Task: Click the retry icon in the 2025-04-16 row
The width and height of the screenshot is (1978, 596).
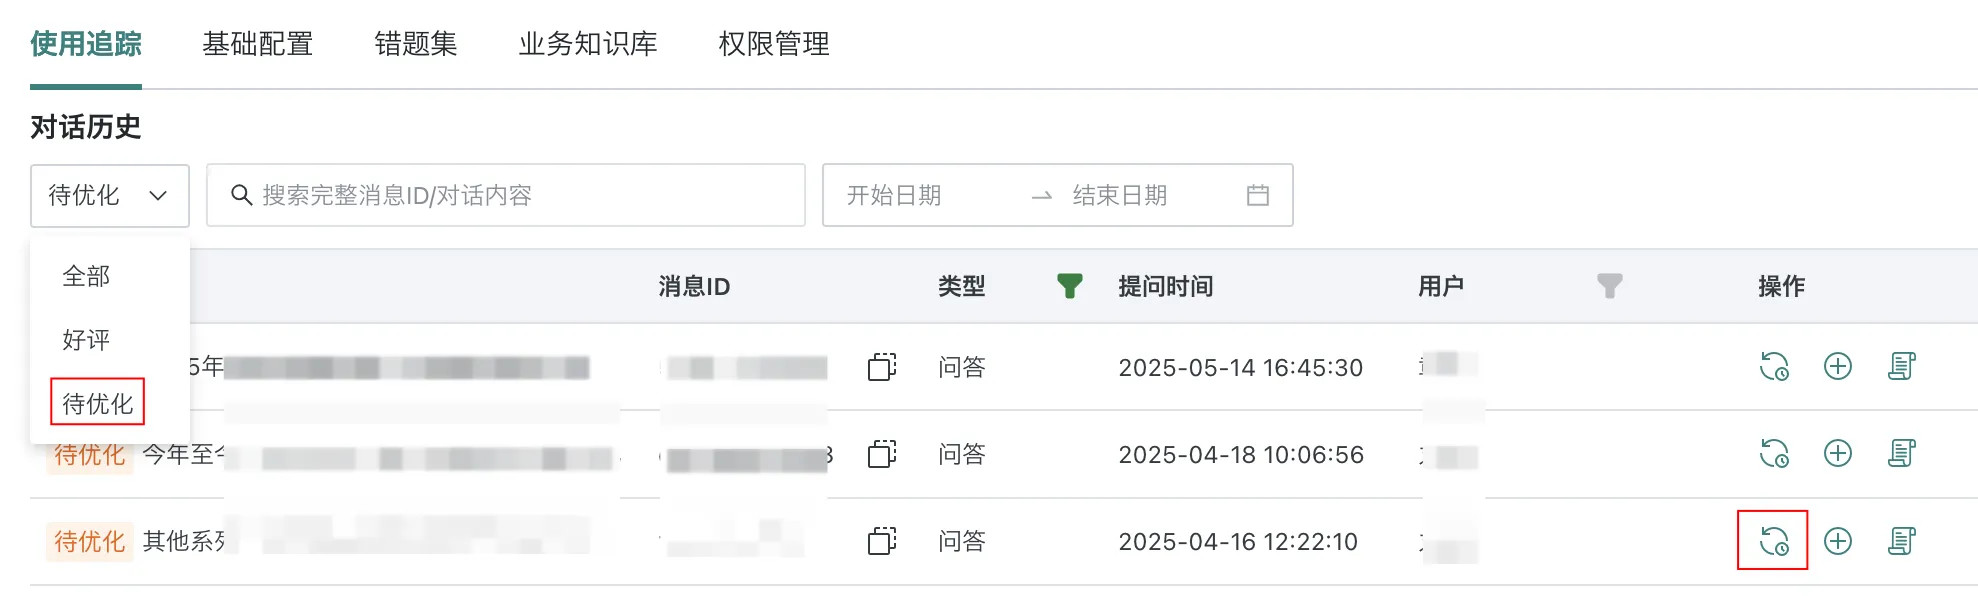Action: [x=1773, y=541]
